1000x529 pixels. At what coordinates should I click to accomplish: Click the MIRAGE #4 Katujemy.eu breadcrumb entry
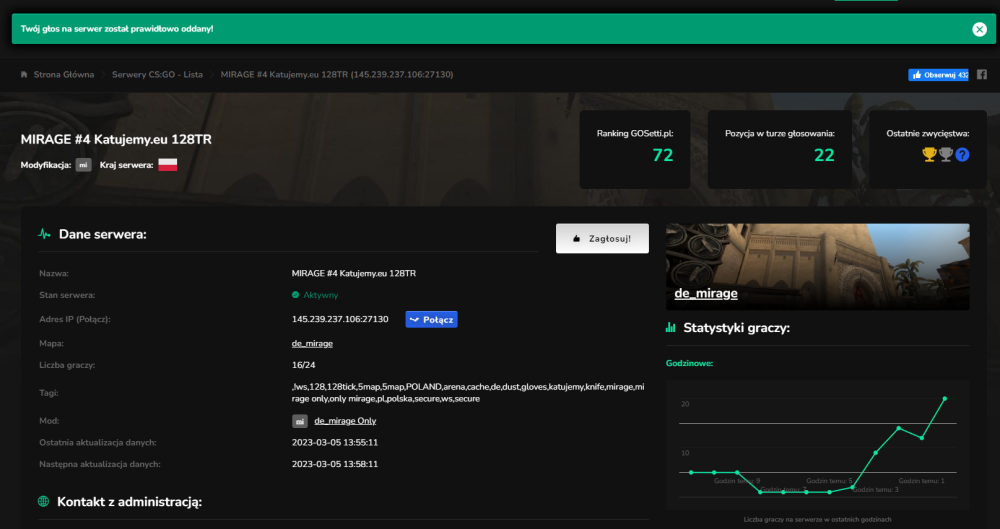pyautogui.click(x=337, y=75)
